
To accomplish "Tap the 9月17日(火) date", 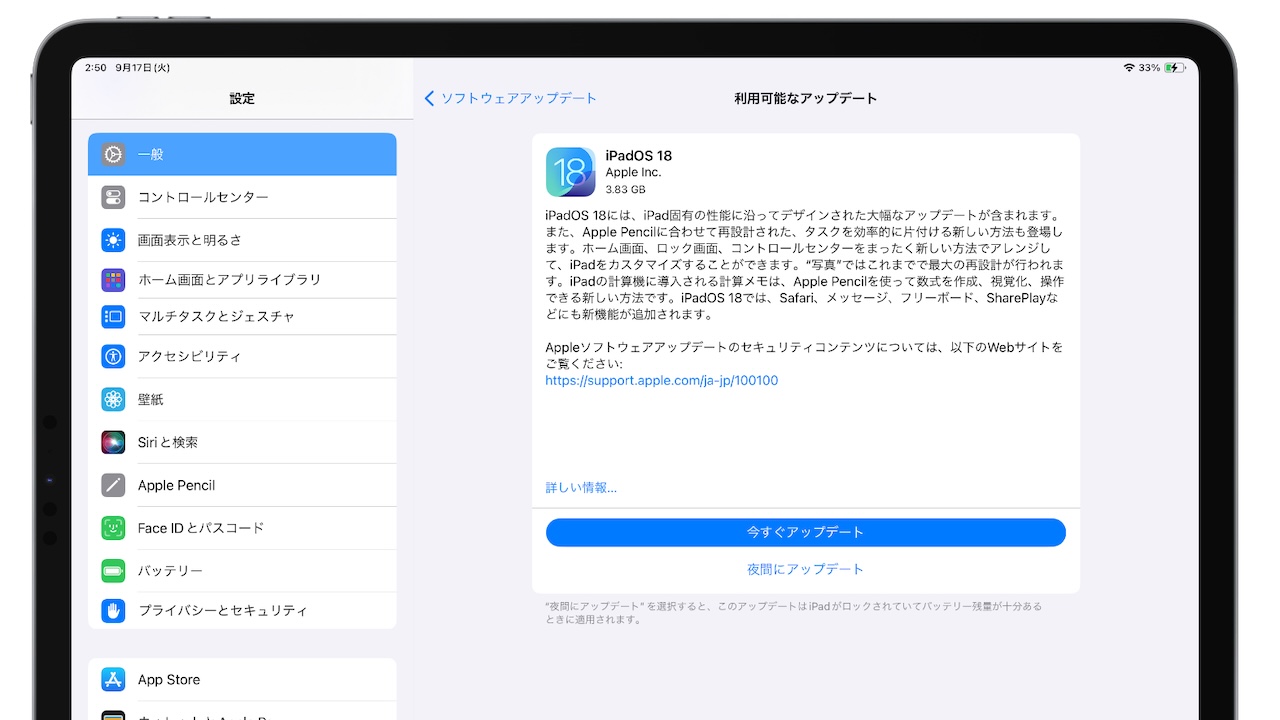I will [x=143, y=68].
